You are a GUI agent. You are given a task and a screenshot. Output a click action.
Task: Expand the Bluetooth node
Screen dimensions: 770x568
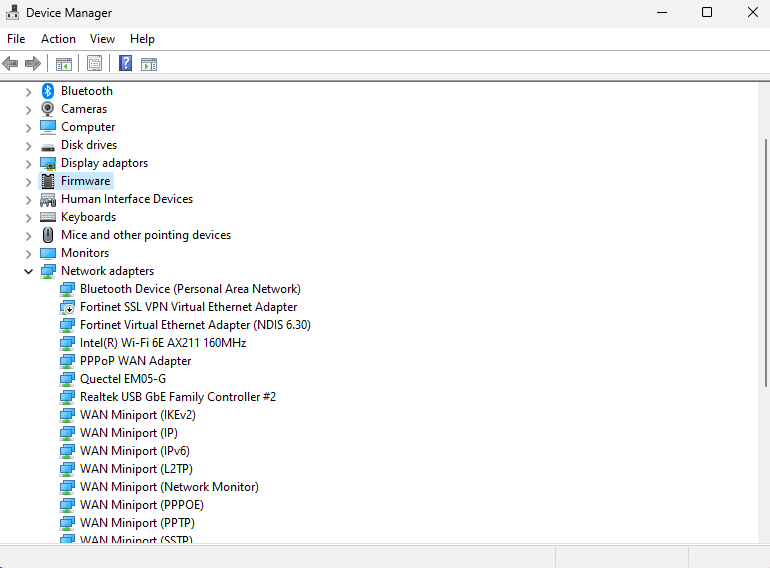point(28,92)
